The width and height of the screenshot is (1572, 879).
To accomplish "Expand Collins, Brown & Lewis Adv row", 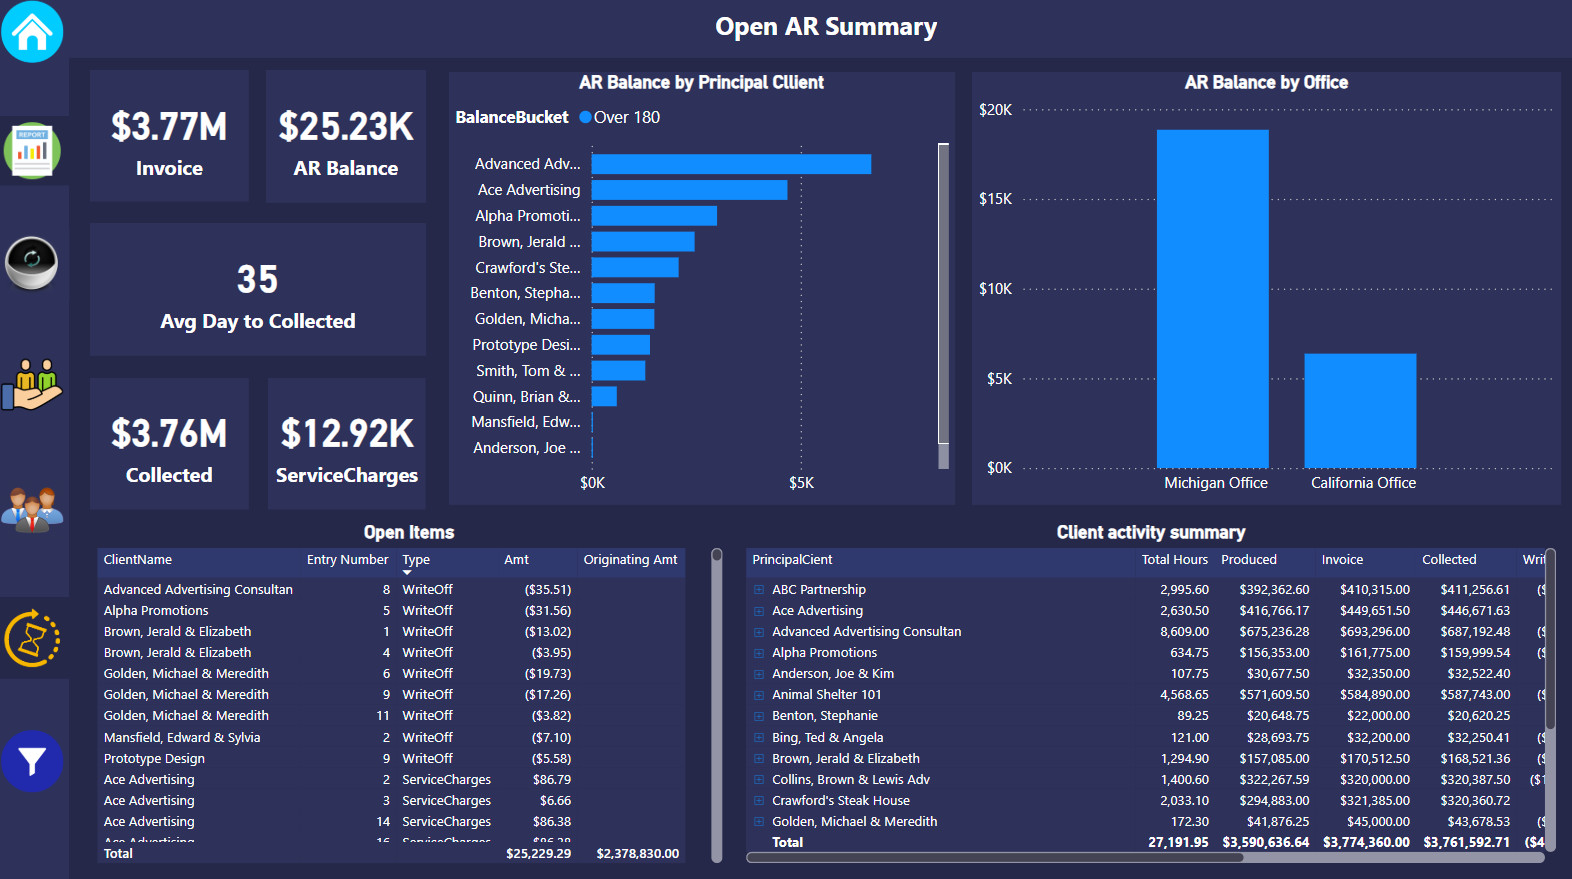I will pyautogui.click(x=759, y=780).
